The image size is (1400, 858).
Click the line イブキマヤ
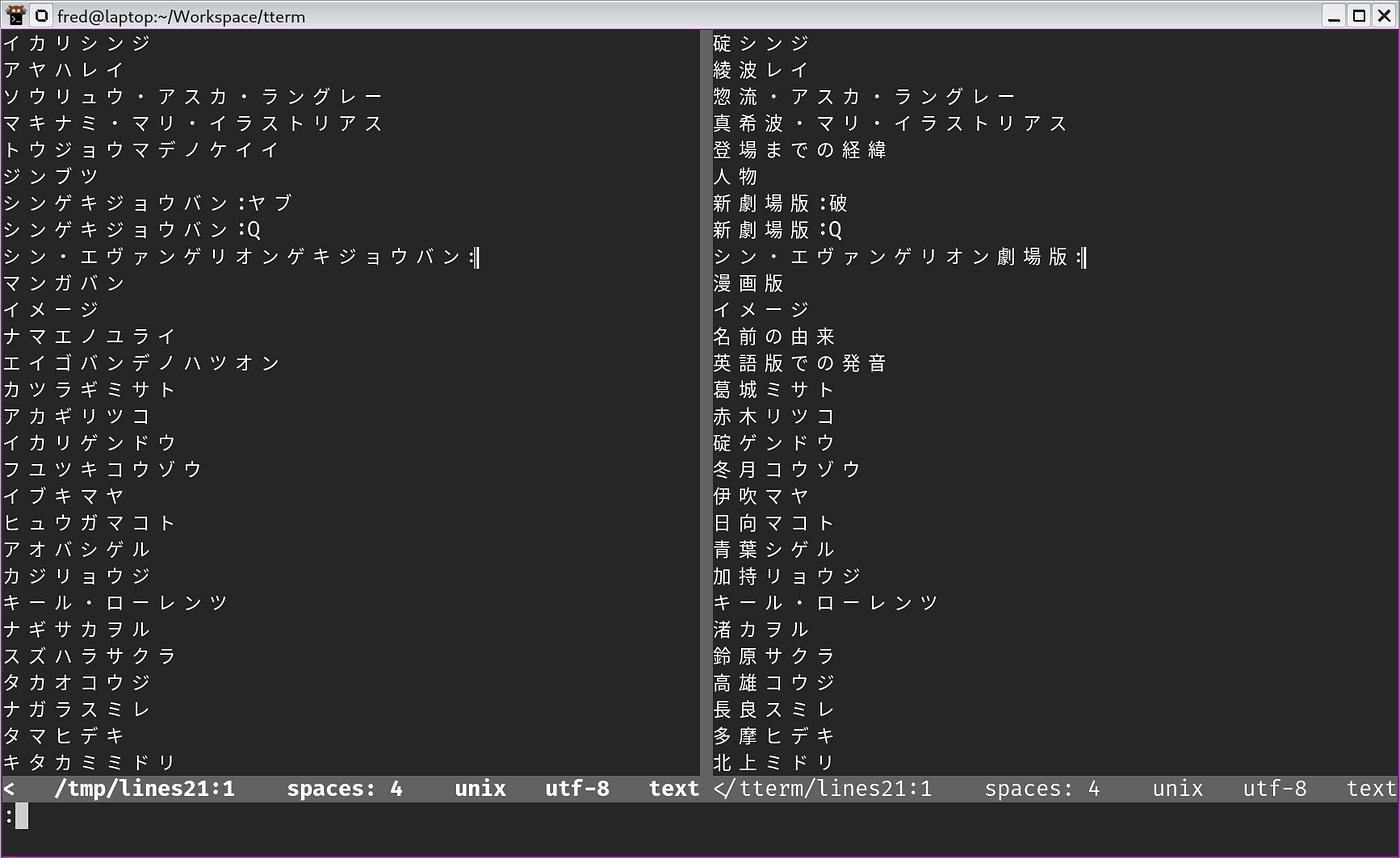point(63,496)
